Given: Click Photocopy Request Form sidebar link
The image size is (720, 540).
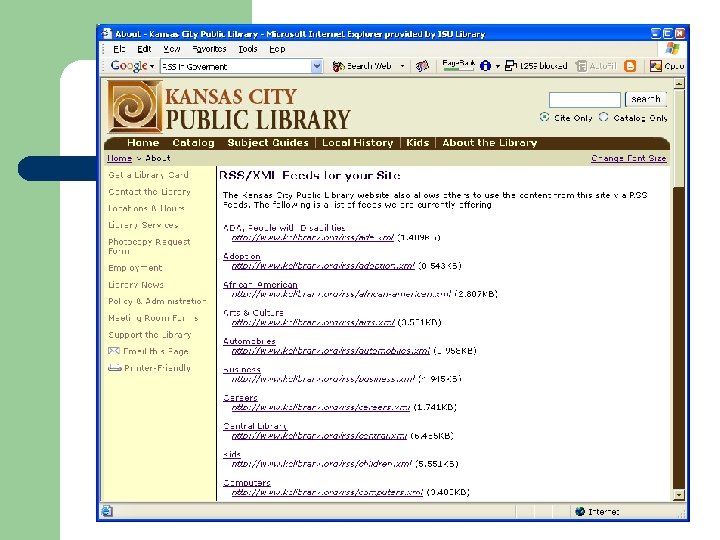Looking at the screenshot, I should pos(149,247).
